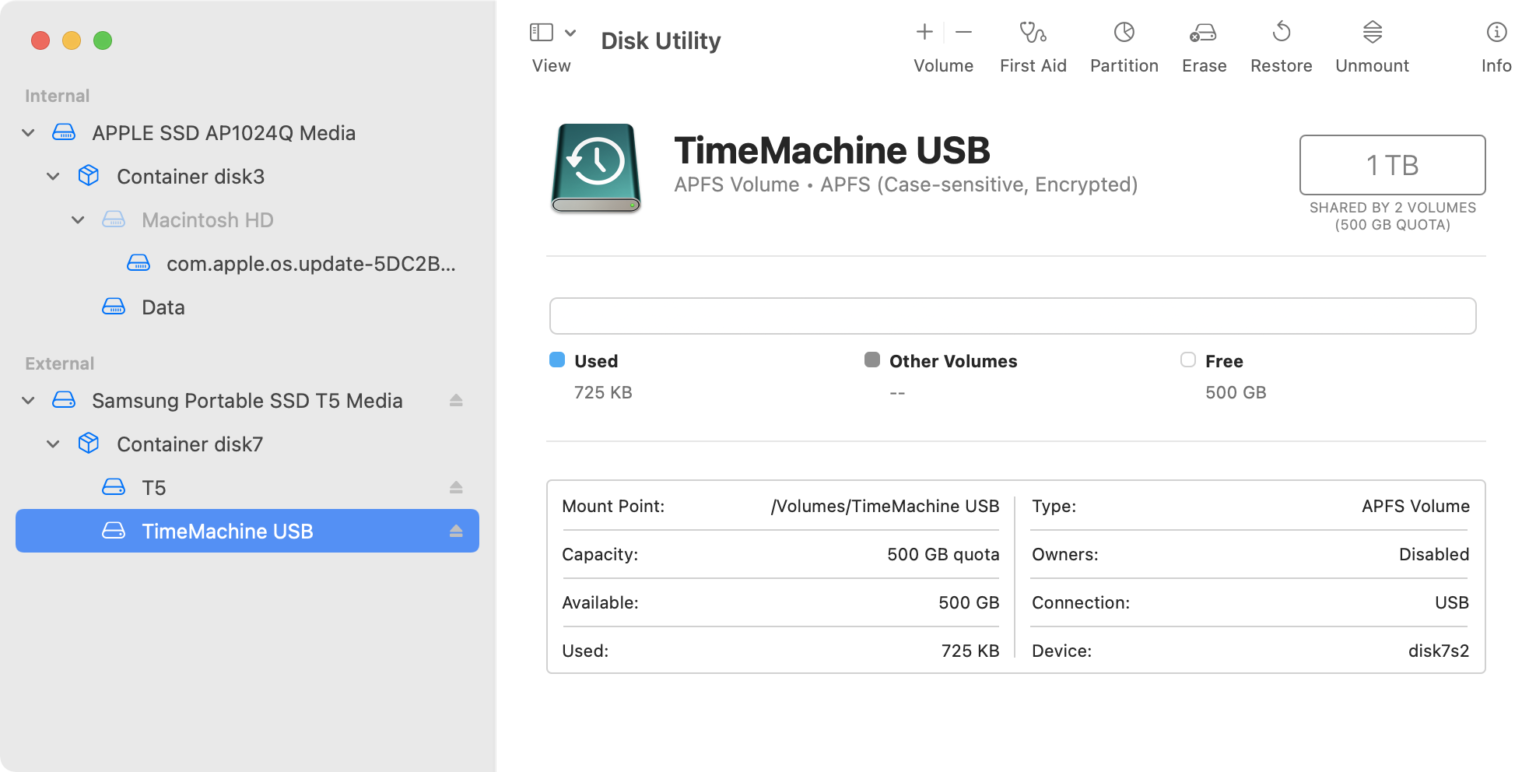Collapse the Container disk7 tree item

pyautogui.click(x=52, y=444)
